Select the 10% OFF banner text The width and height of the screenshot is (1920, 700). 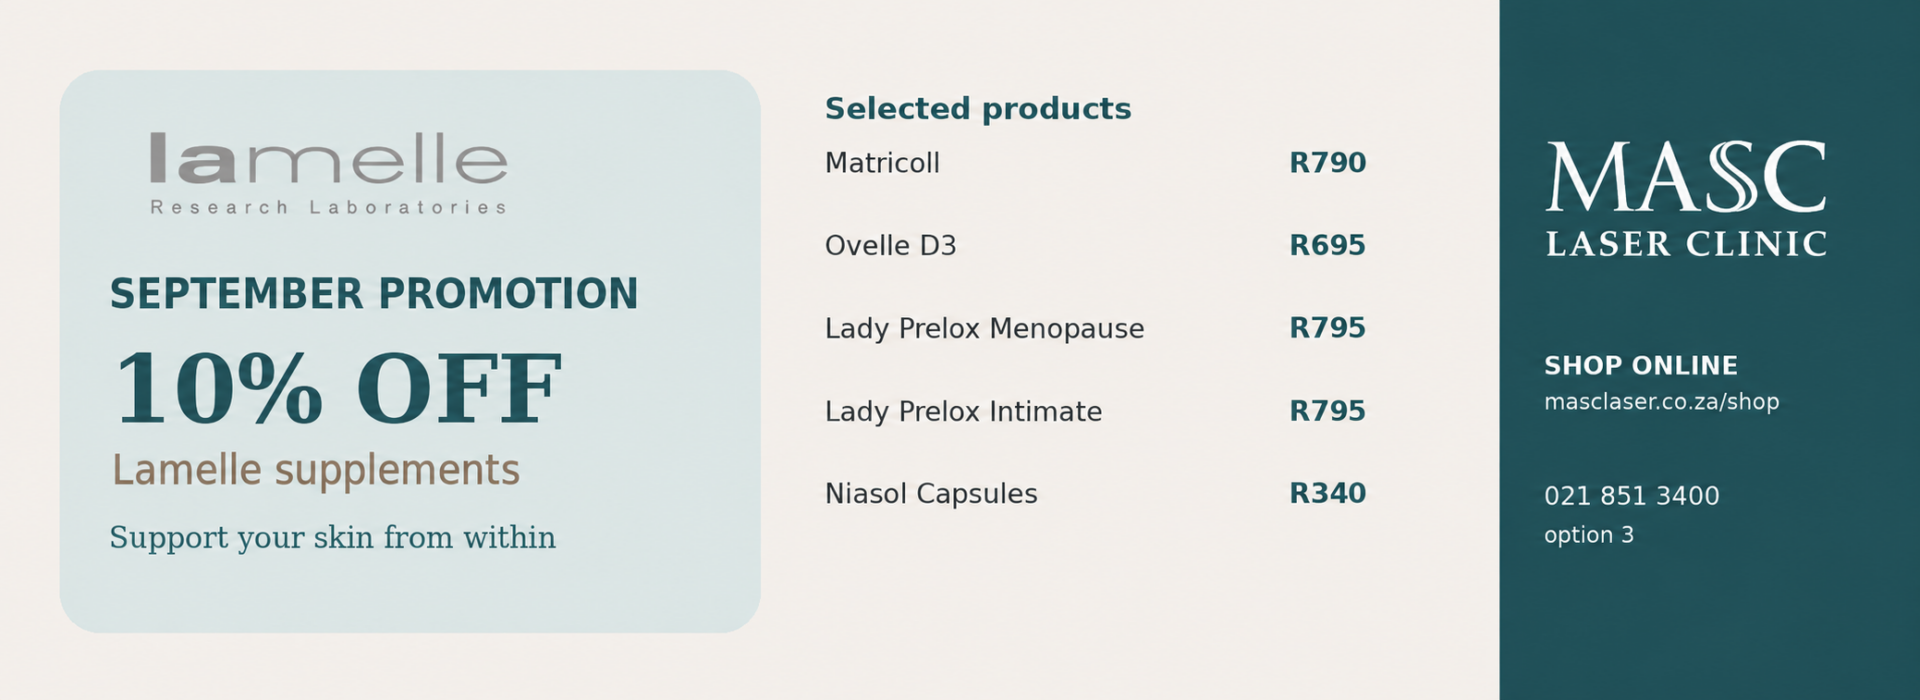(x=337, y=388)
